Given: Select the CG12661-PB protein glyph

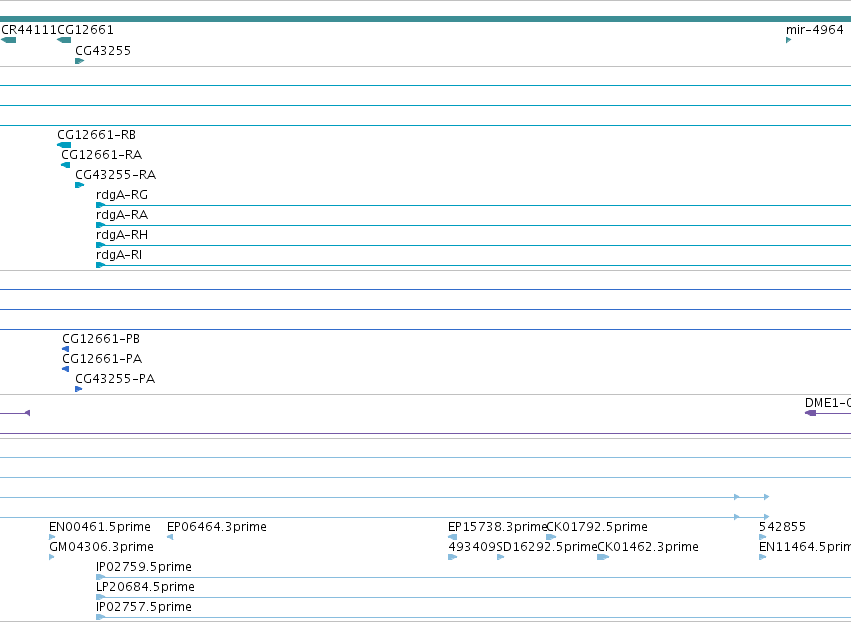Looking at the screenshot, I should pos(66,349).
